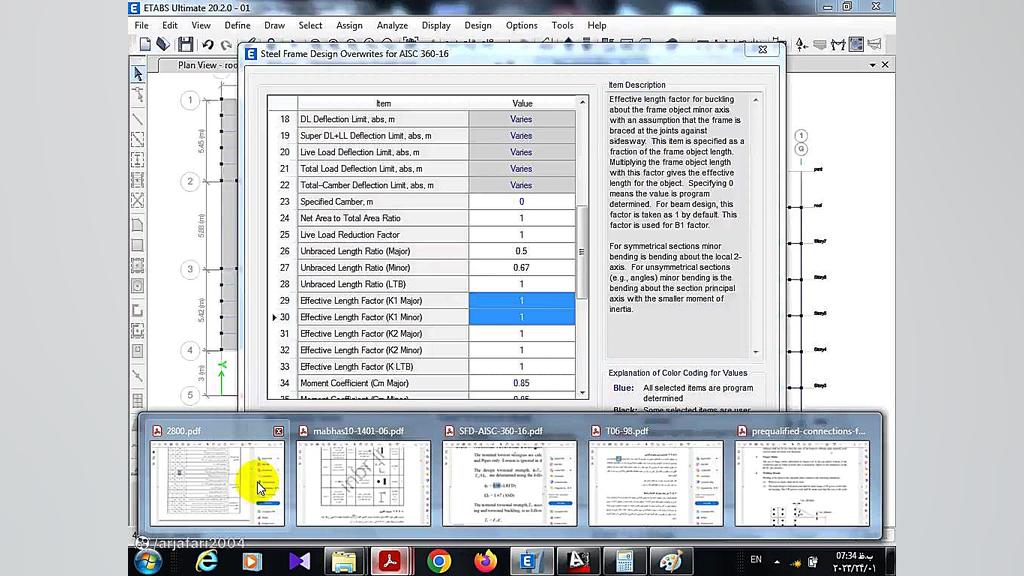Switch to the SFD-AISC-360-16.pdf thumbnail

click(x=509, y=483)
